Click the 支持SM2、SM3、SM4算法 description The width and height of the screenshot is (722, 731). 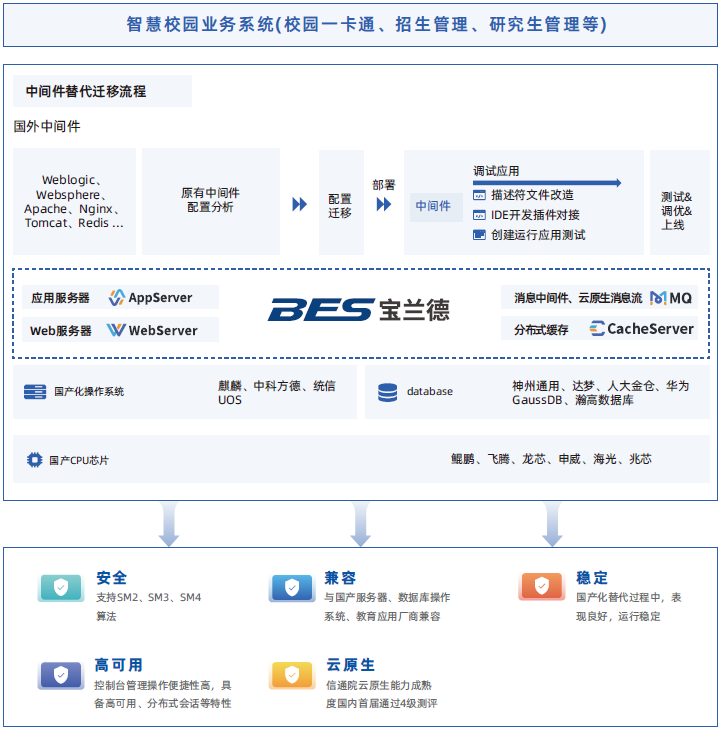pyautogui.click(x=148, y=607)
